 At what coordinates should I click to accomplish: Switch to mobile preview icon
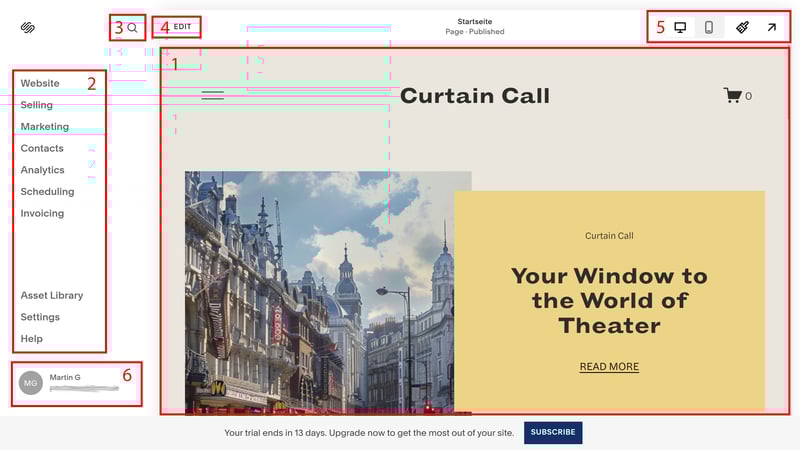(x=709, y=27)
